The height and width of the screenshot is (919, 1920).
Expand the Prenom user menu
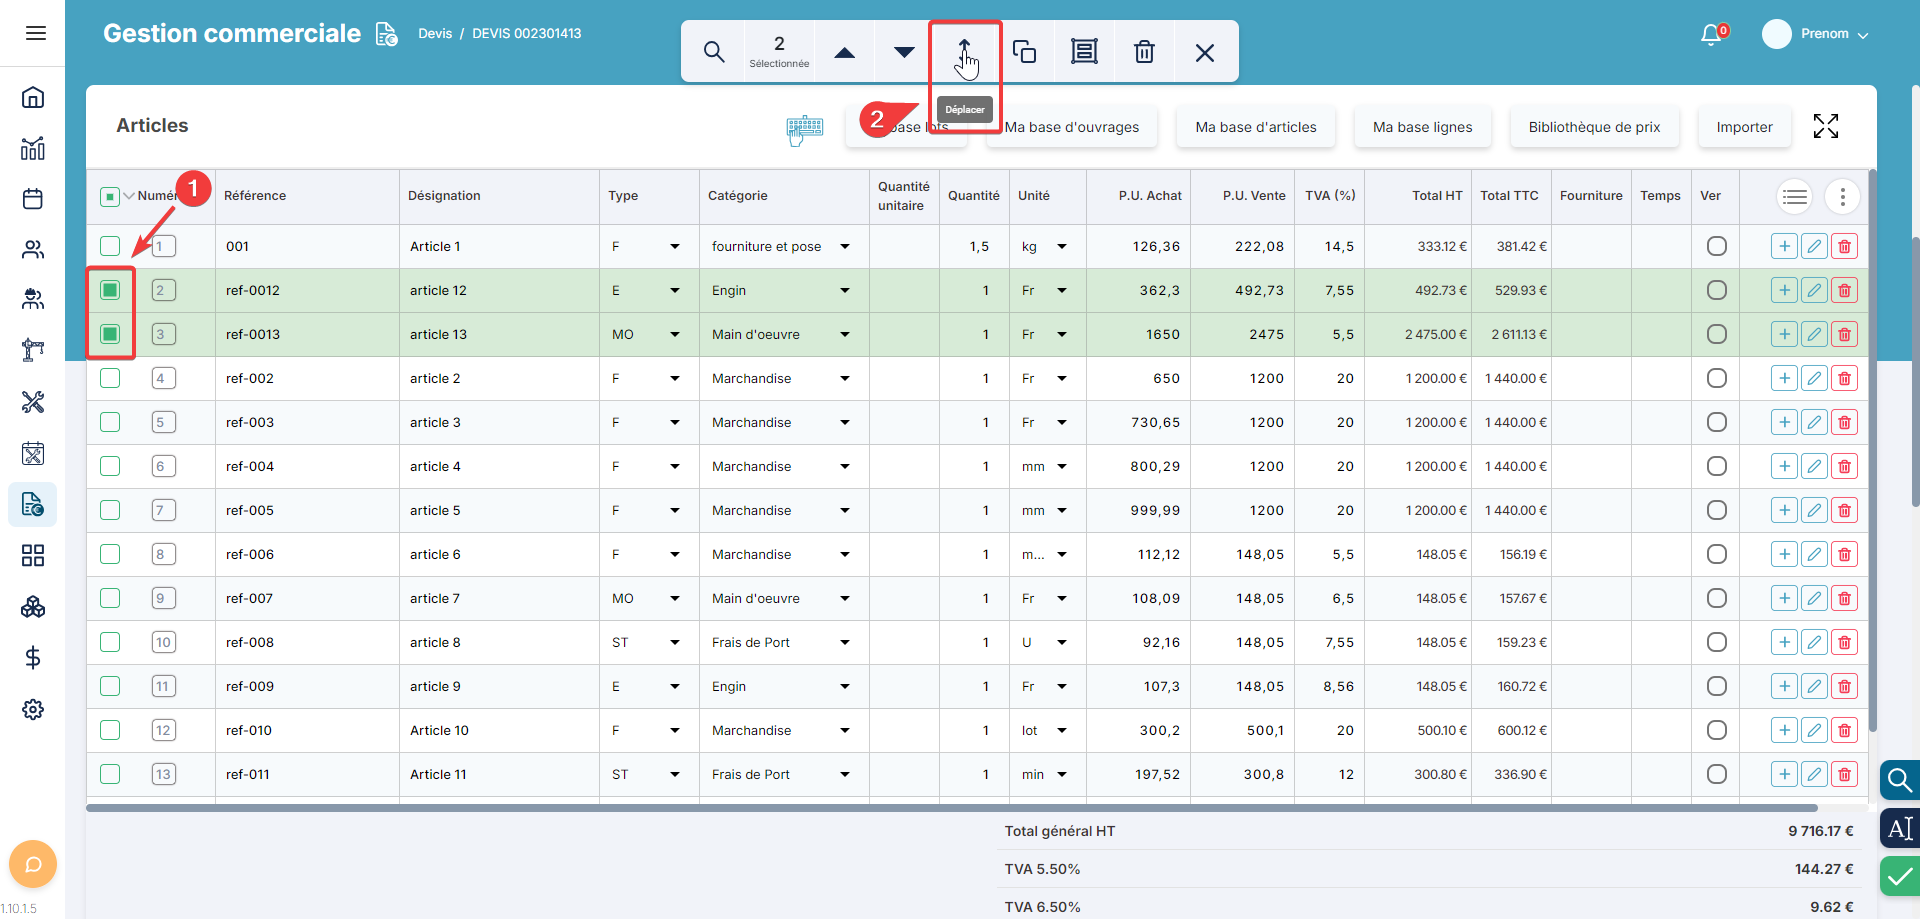[x=1824, y=34]
